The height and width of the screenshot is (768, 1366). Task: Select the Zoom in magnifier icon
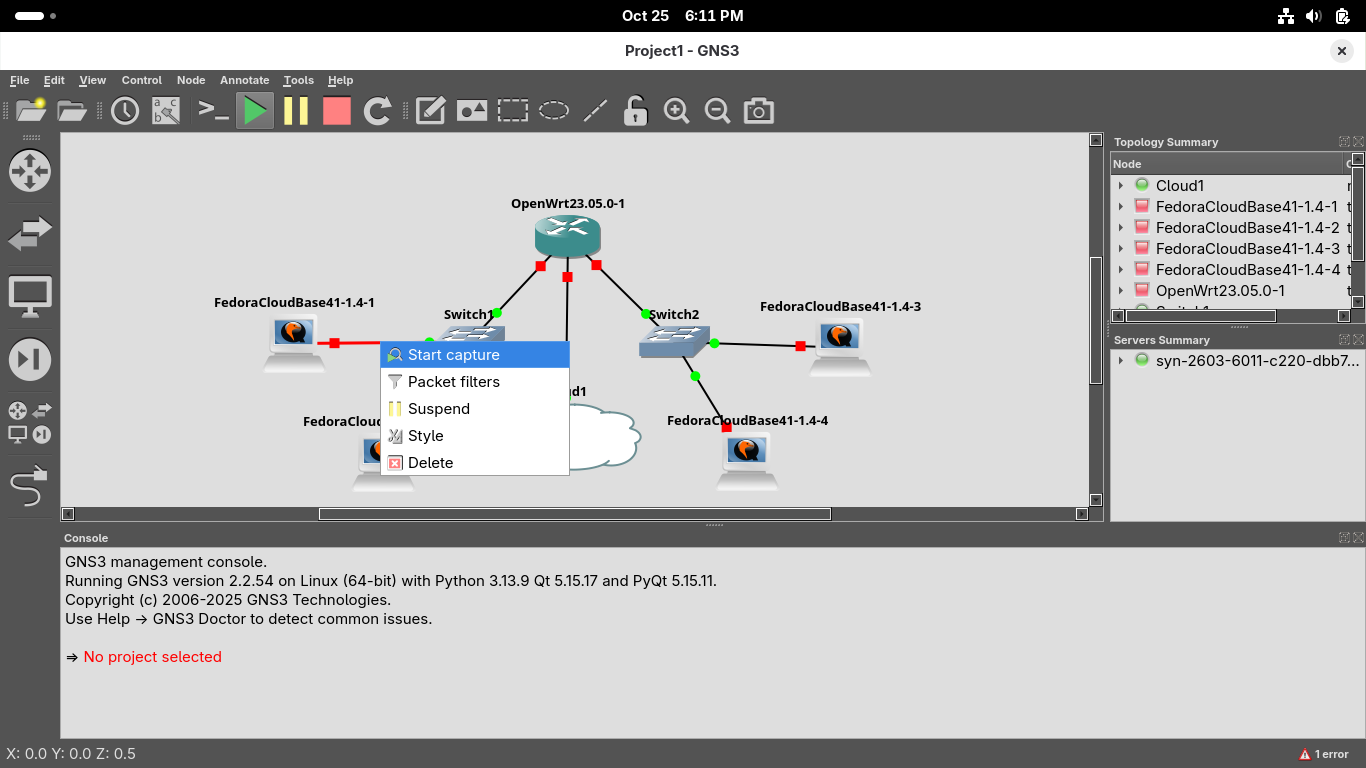pyautogui.click(x=676, y=110)
